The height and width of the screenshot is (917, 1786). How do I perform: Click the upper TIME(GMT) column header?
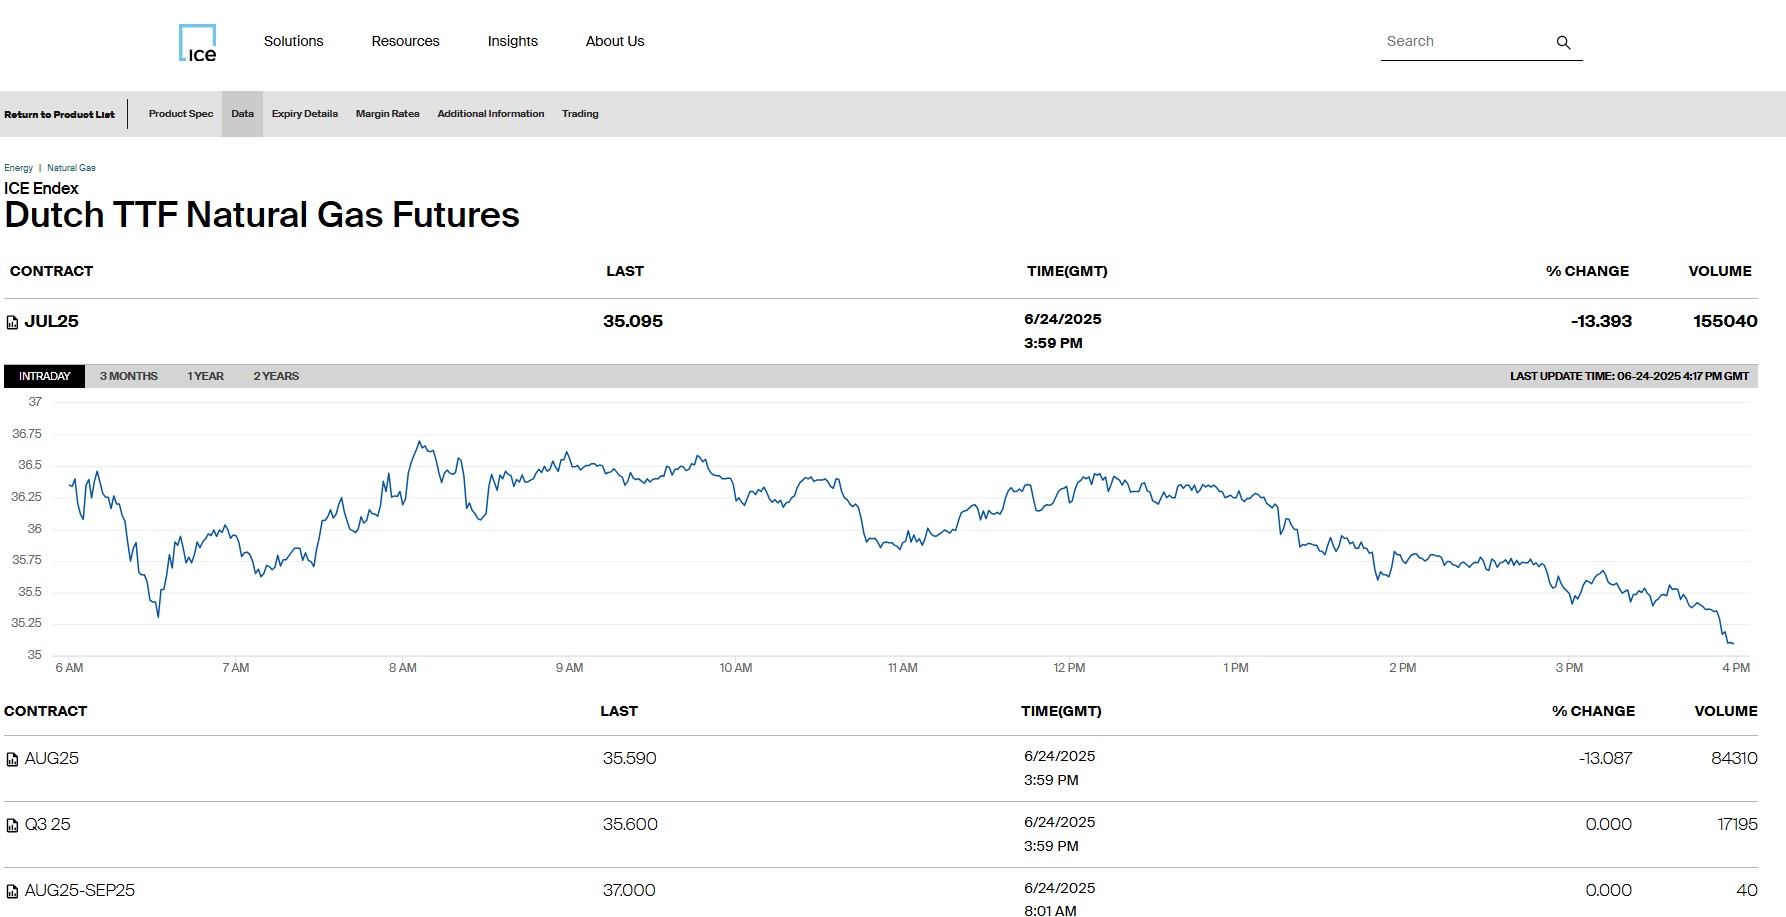click(x=1067, y=271)
